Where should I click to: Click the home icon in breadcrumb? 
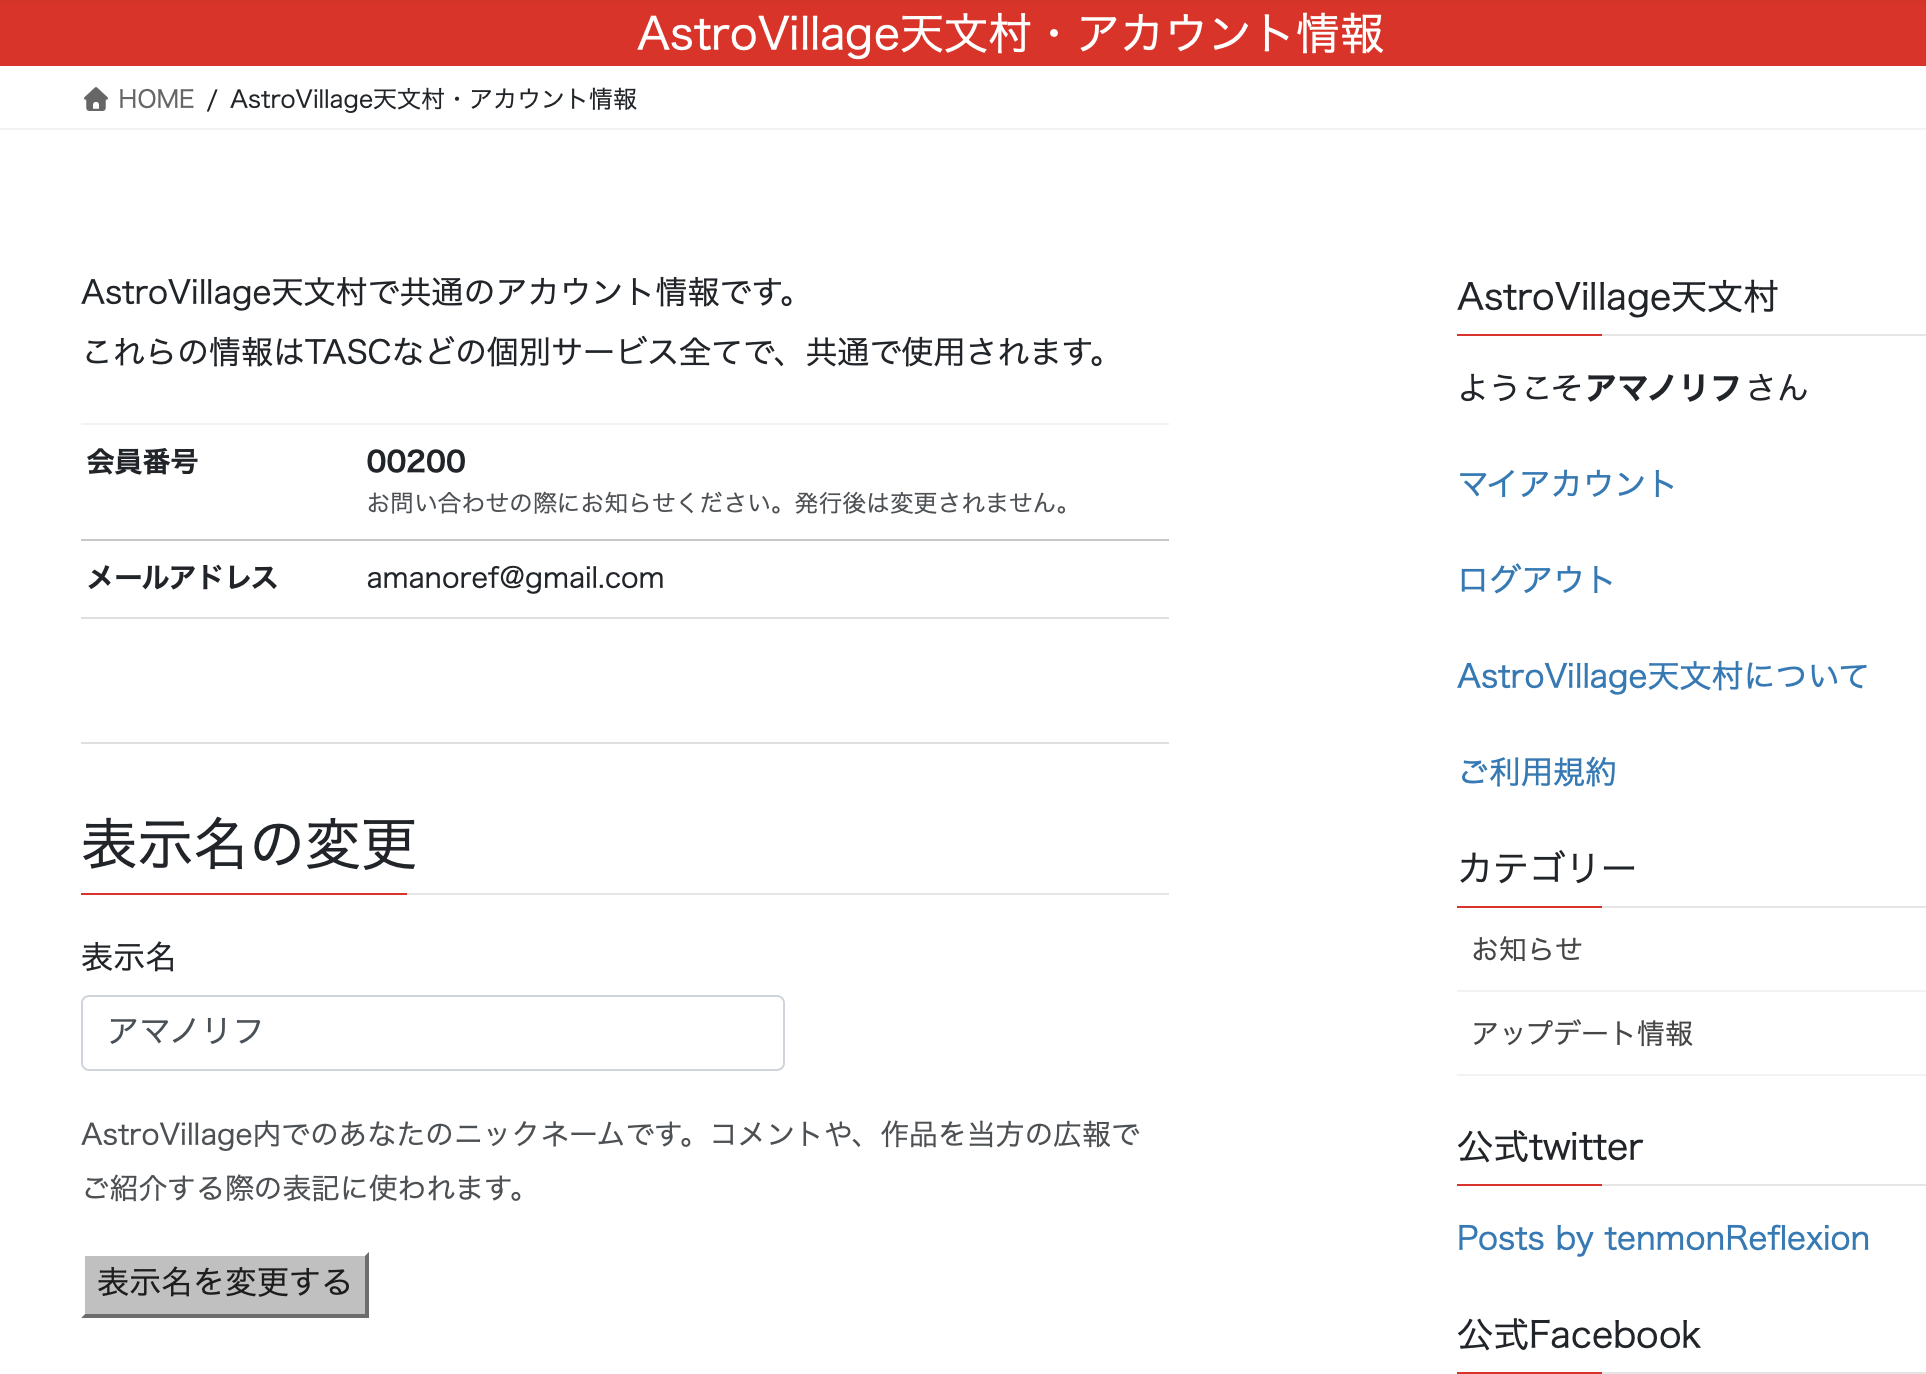96,99
